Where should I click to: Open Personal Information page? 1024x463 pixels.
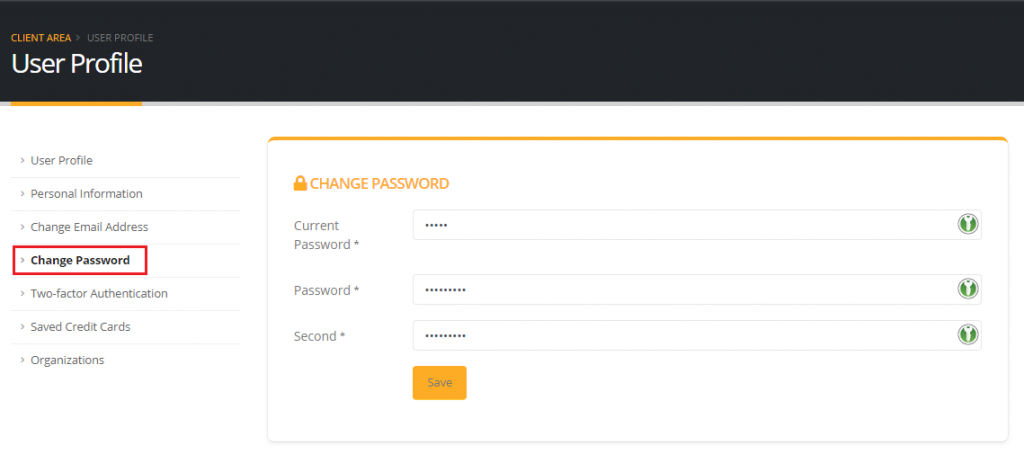coord(86,193)
